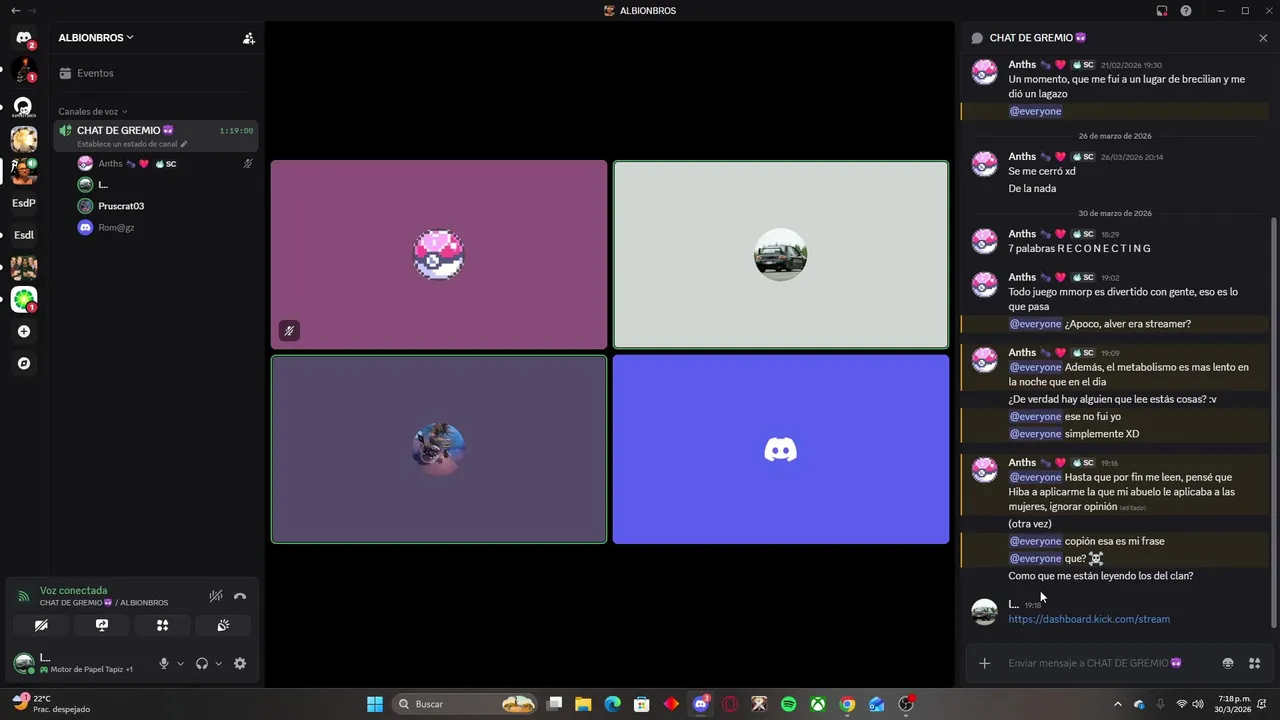Image resolution: width=1280 pixels, height=720 pixels.
Task: Open the help question mark icon
Action: pyautogui.click(x=1186, y=11)
